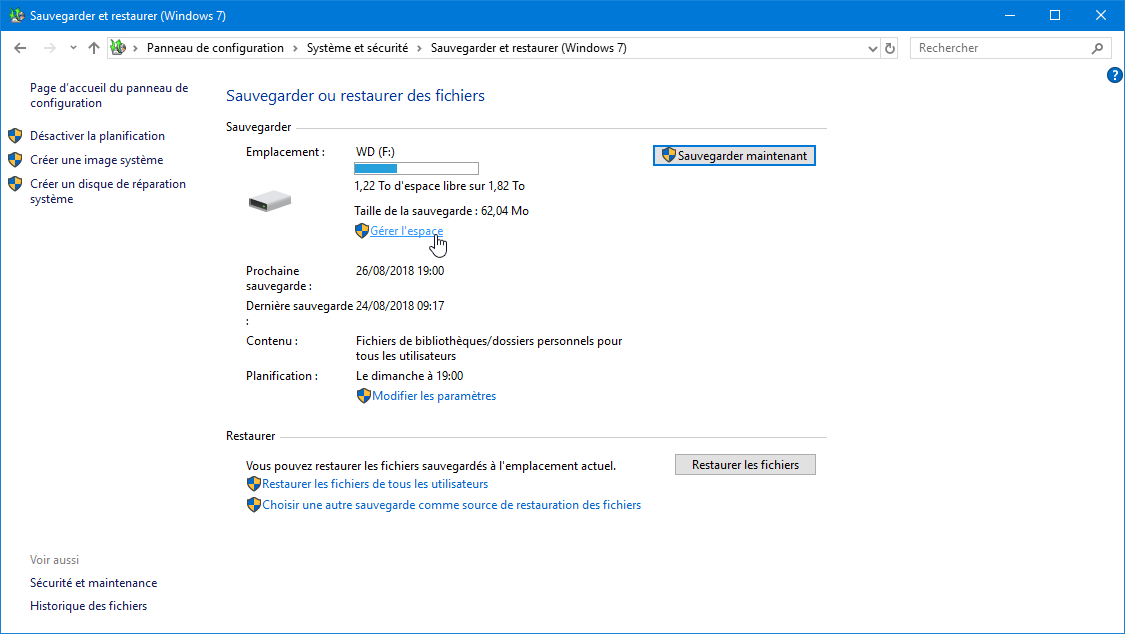Click the window title bar app icon
The image size is (1125, 634).
point(16,15)
